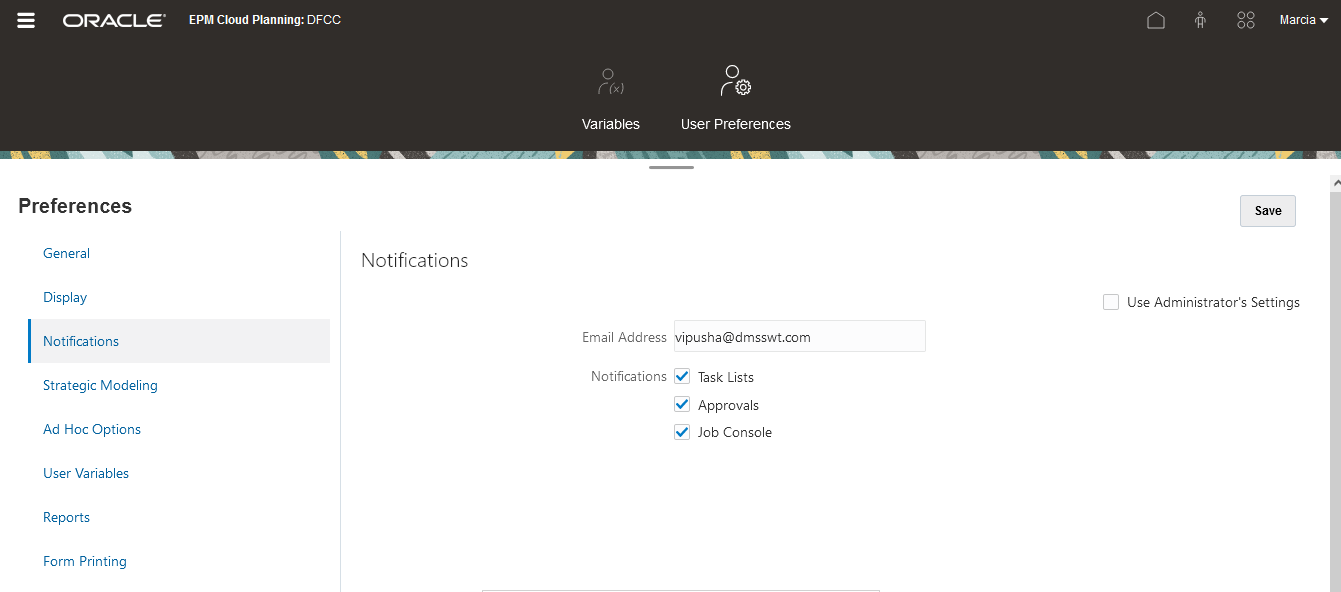Screen dimensions: 1341x592
Task: Click the Email Address field
Action: (x=800, y=337)
